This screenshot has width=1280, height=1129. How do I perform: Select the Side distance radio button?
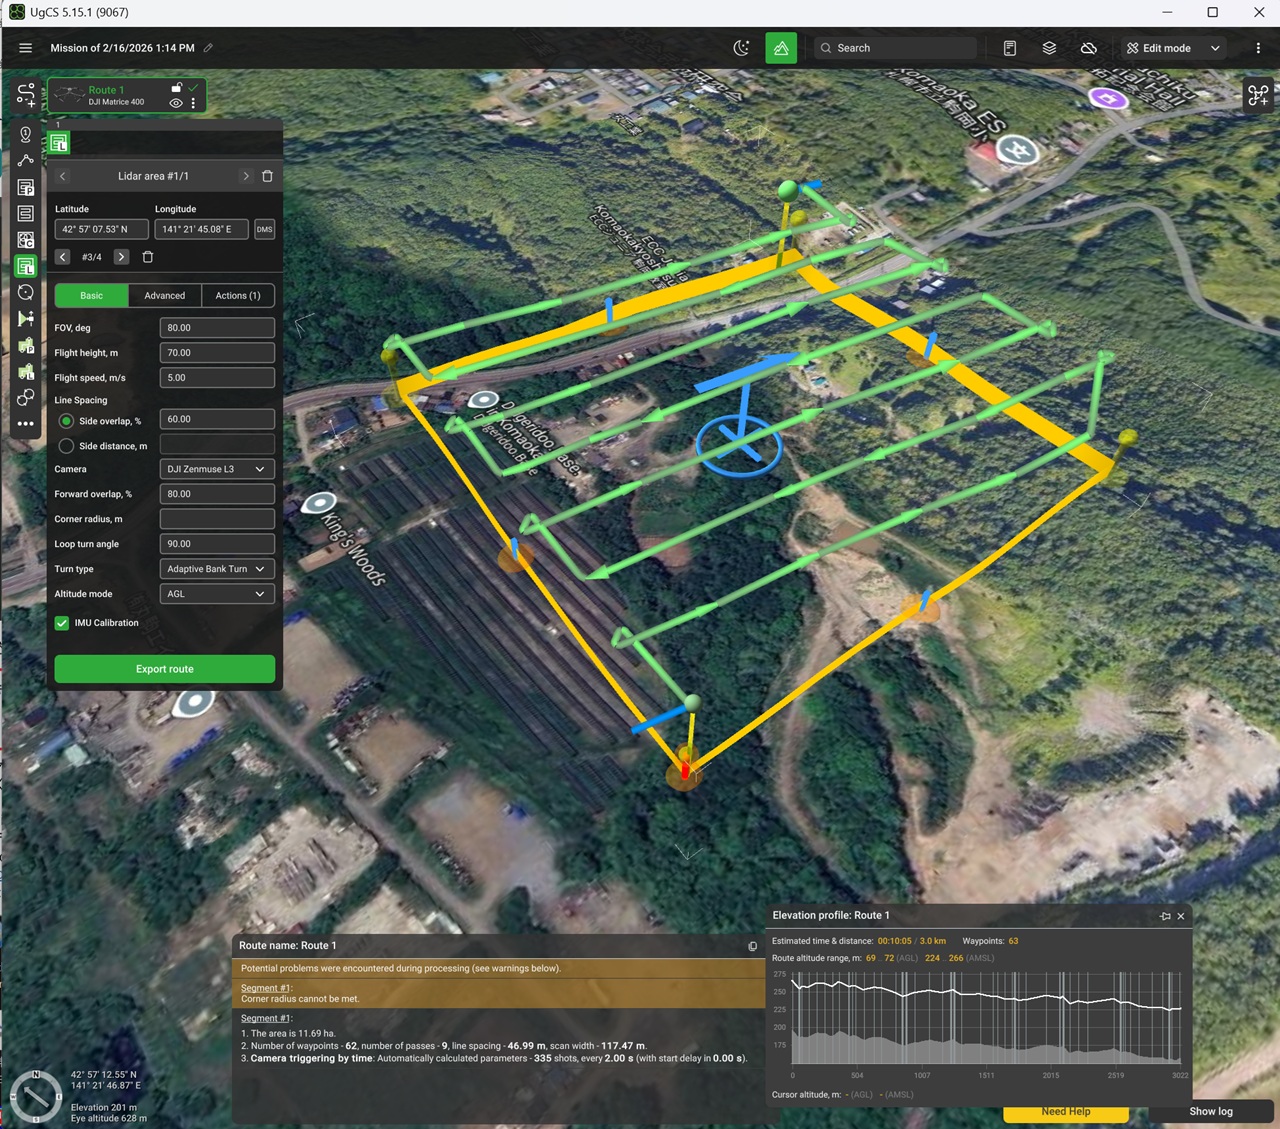[66, 446]
